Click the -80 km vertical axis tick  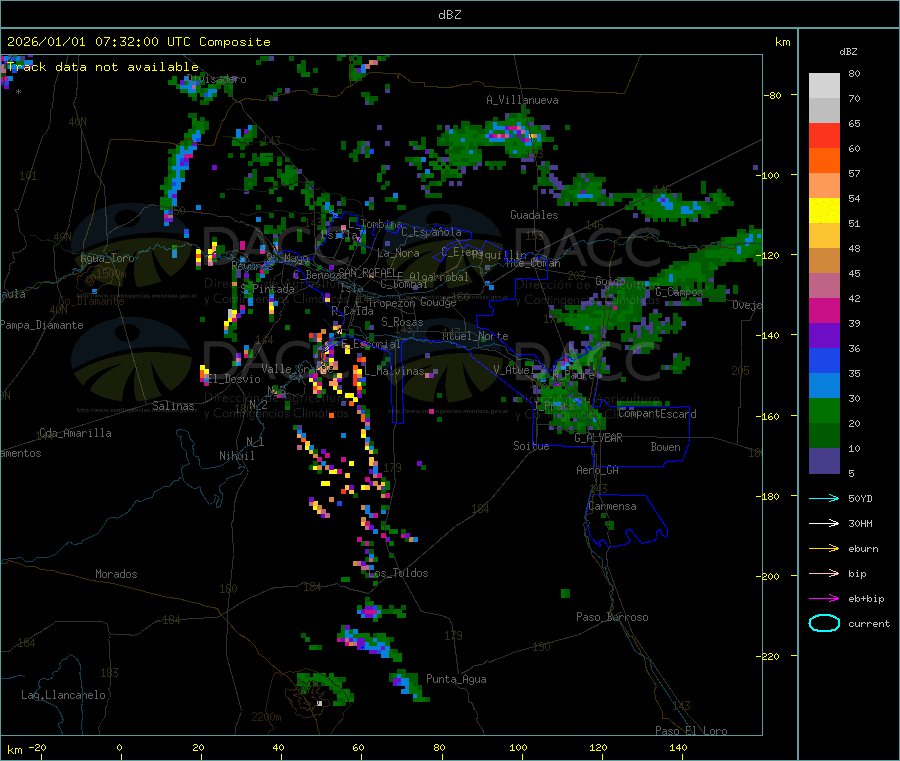[x=773, y=95]
